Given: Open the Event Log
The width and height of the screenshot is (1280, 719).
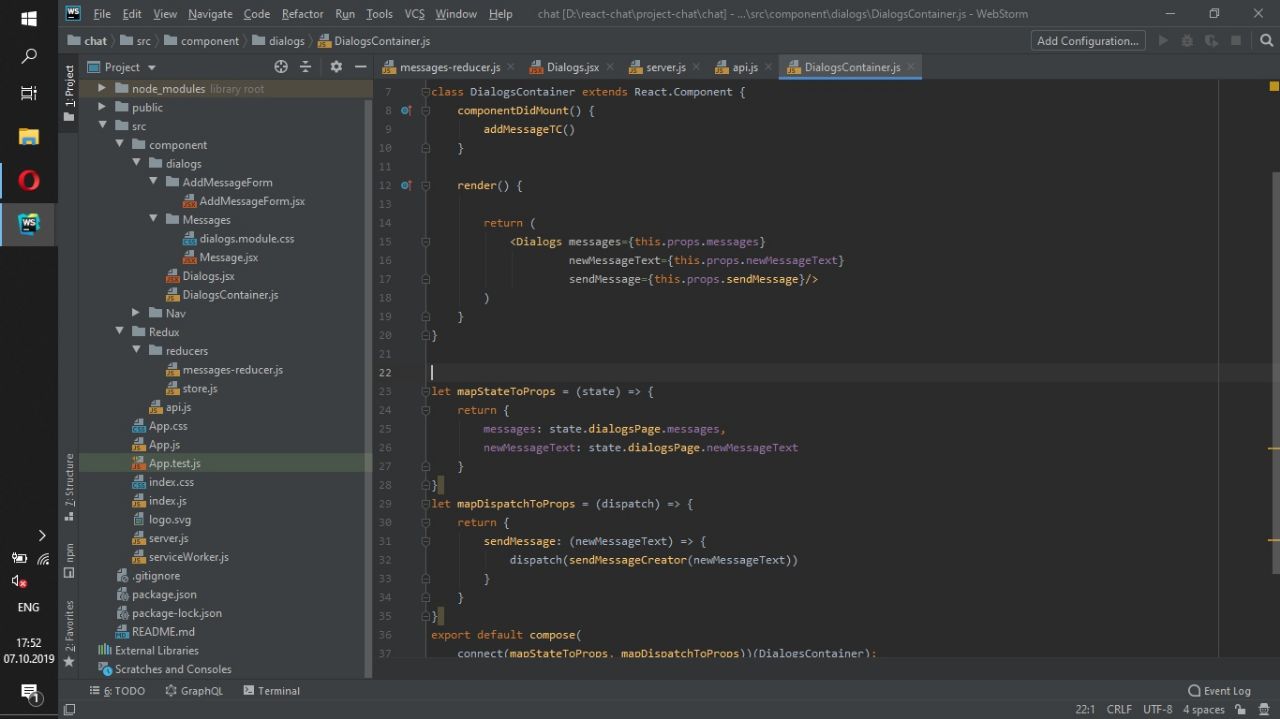Looking at the screenshot, I should 1219,691.
